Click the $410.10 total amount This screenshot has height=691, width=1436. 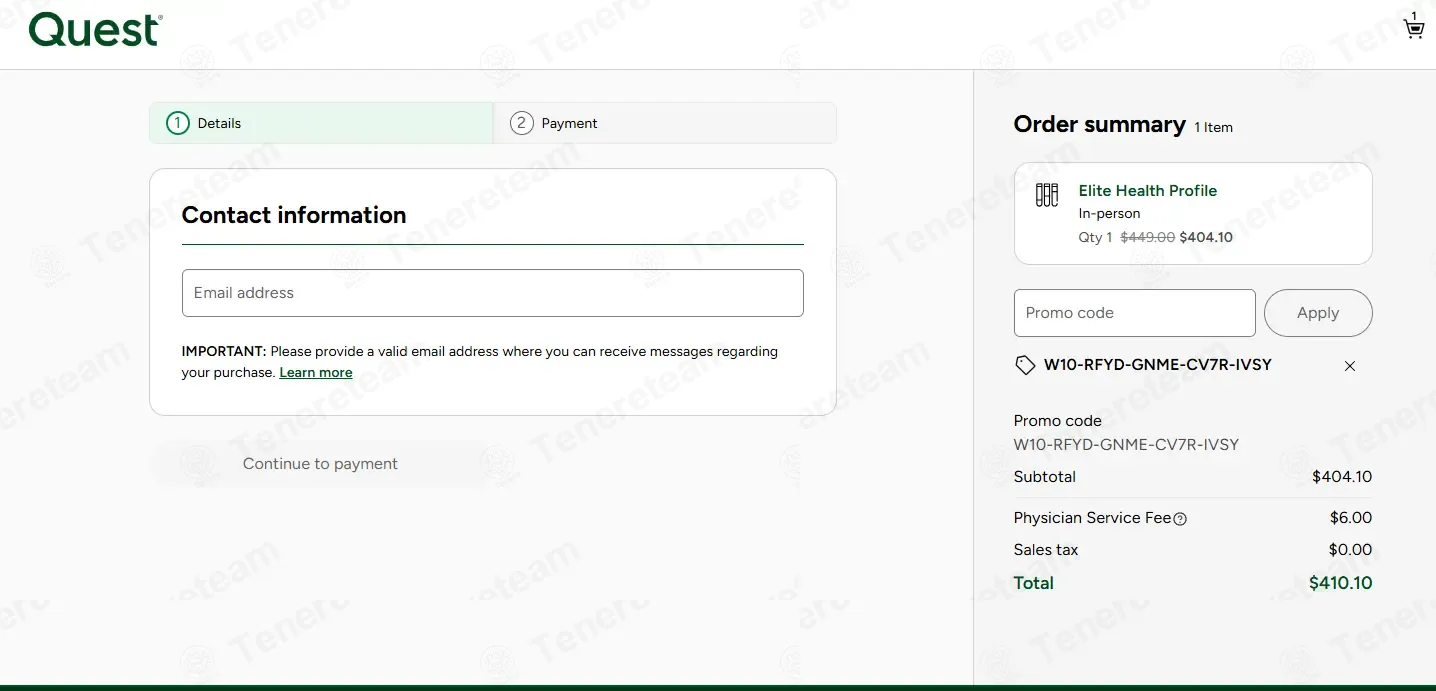pos(1340,583)
